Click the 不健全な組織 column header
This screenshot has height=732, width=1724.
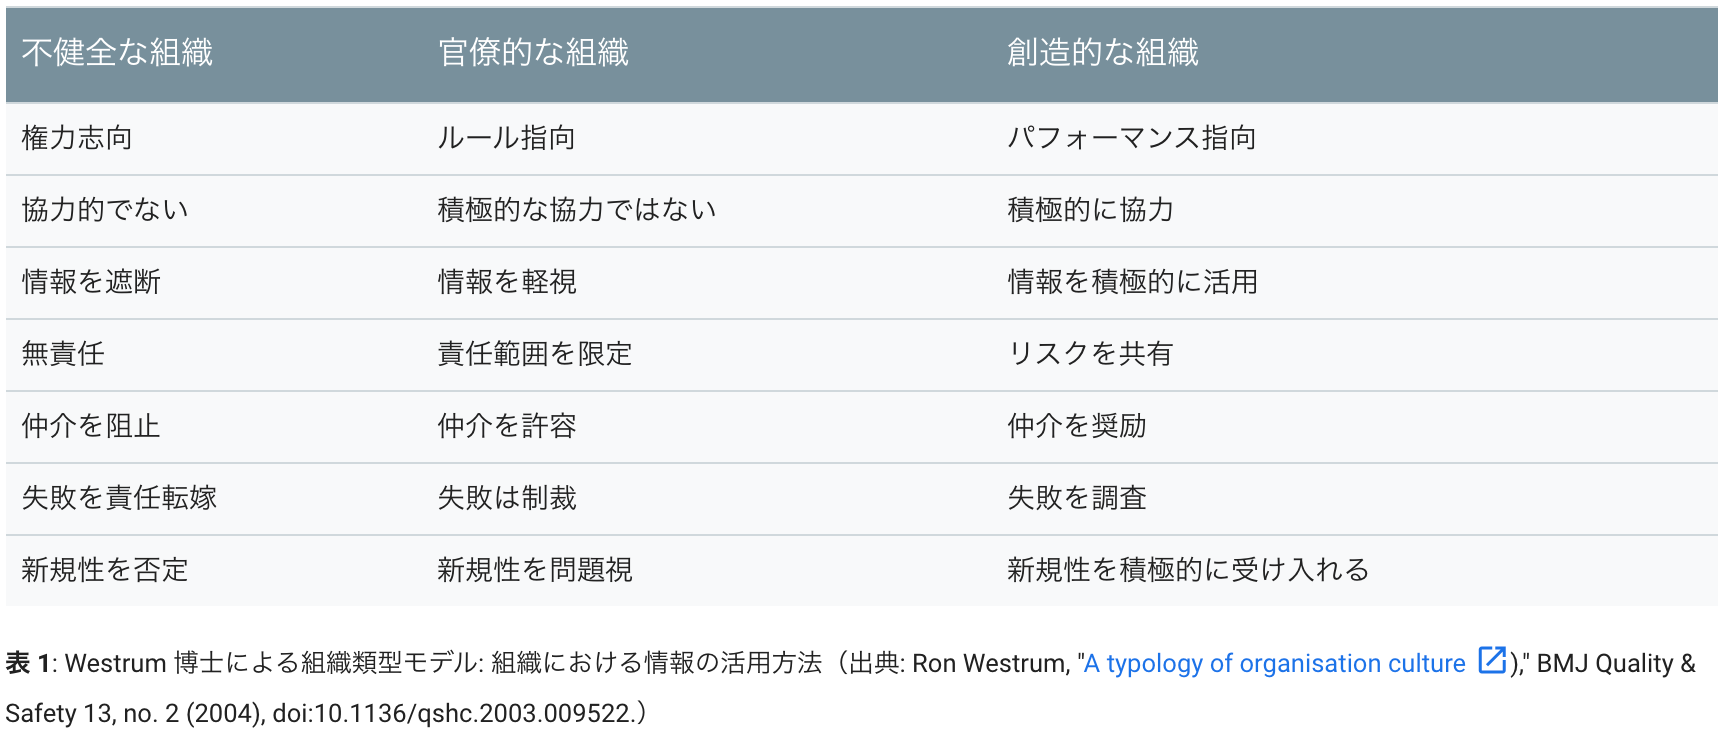tap(214, 53)
